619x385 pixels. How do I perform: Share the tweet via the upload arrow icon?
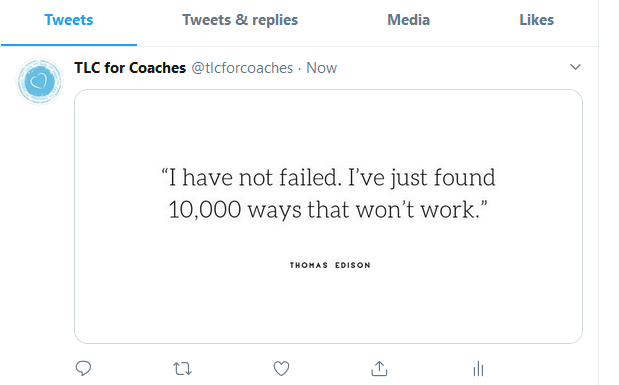[x=379, y=368]
